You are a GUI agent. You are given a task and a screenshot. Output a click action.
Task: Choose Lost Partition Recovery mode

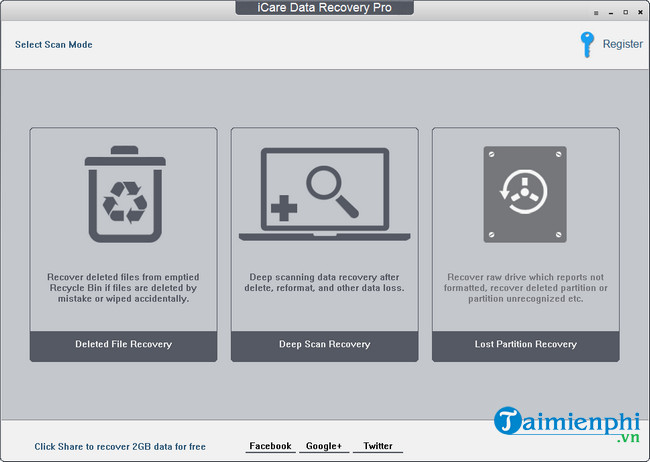[525, 344]
